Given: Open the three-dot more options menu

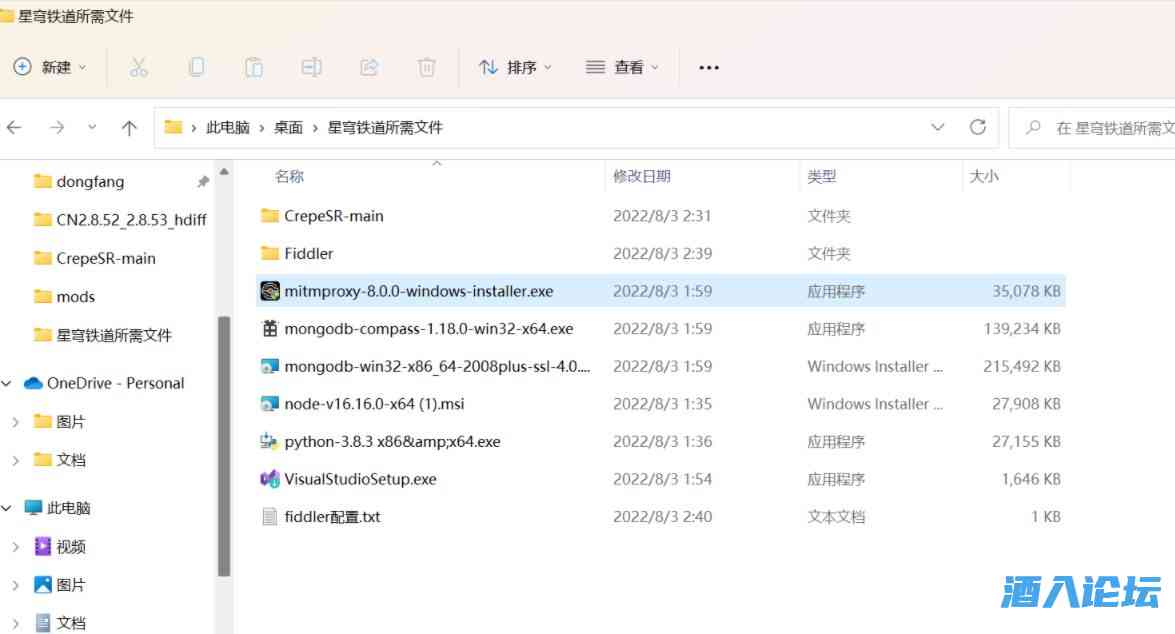Looking at the screenshot, I should click(709, 67).
